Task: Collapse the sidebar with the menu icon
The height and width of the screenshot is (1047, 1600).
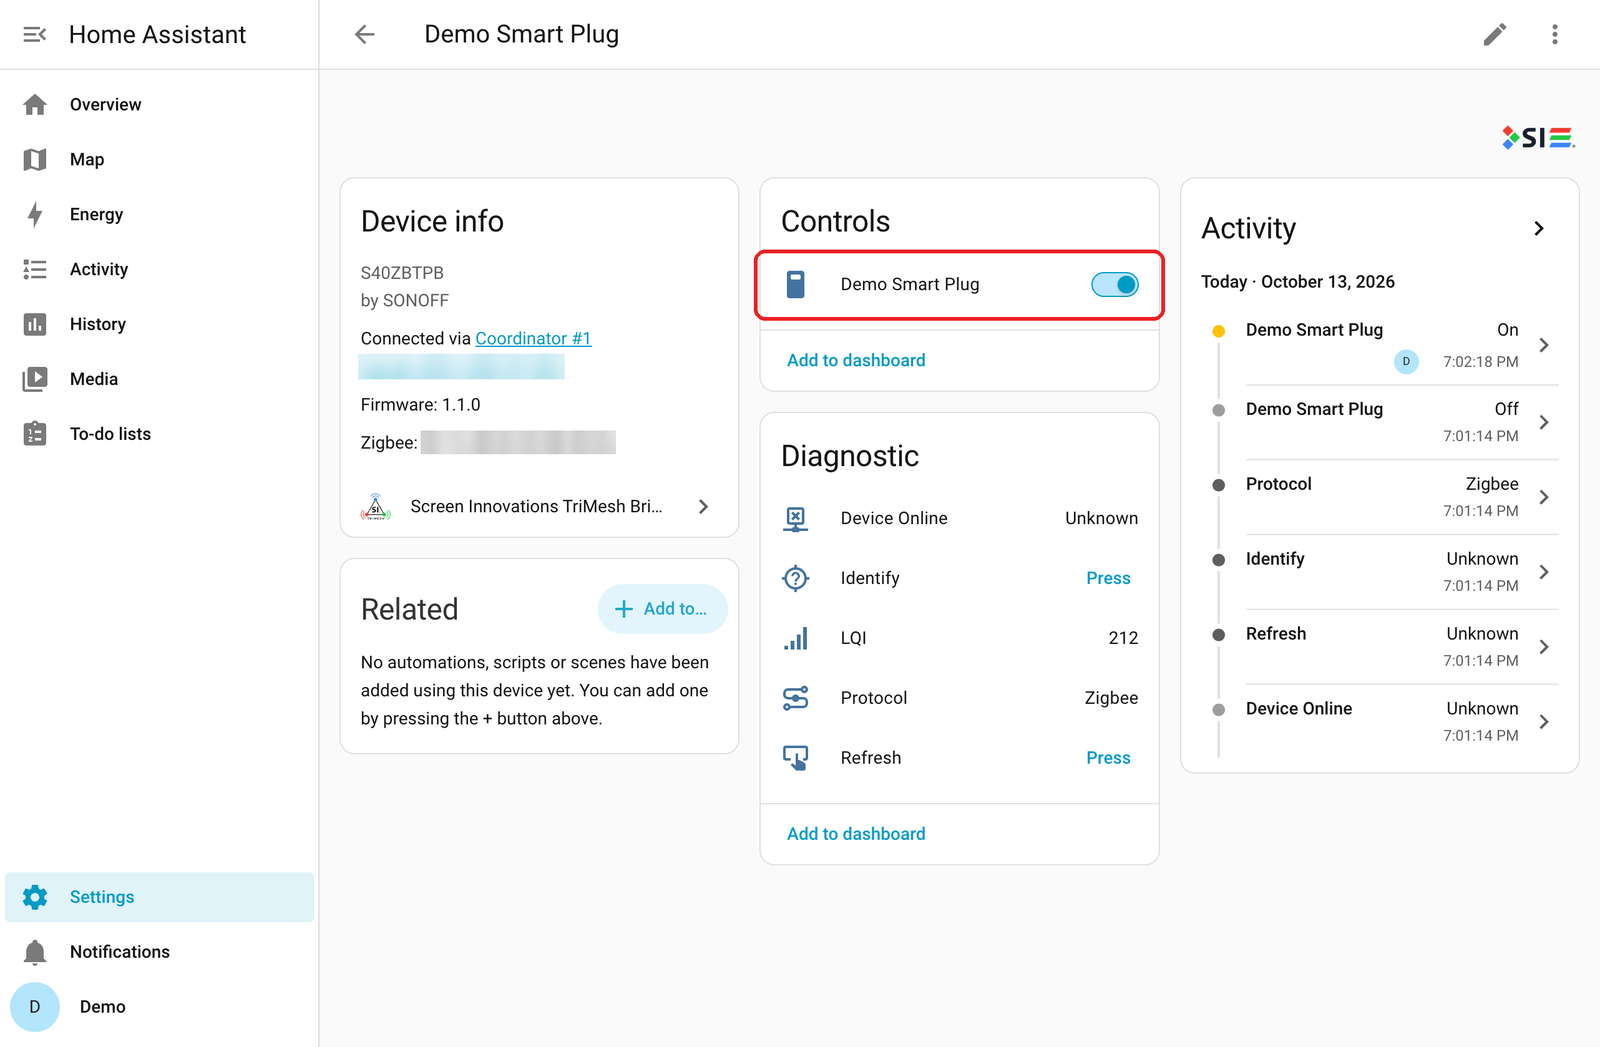Action: [35, 35]
